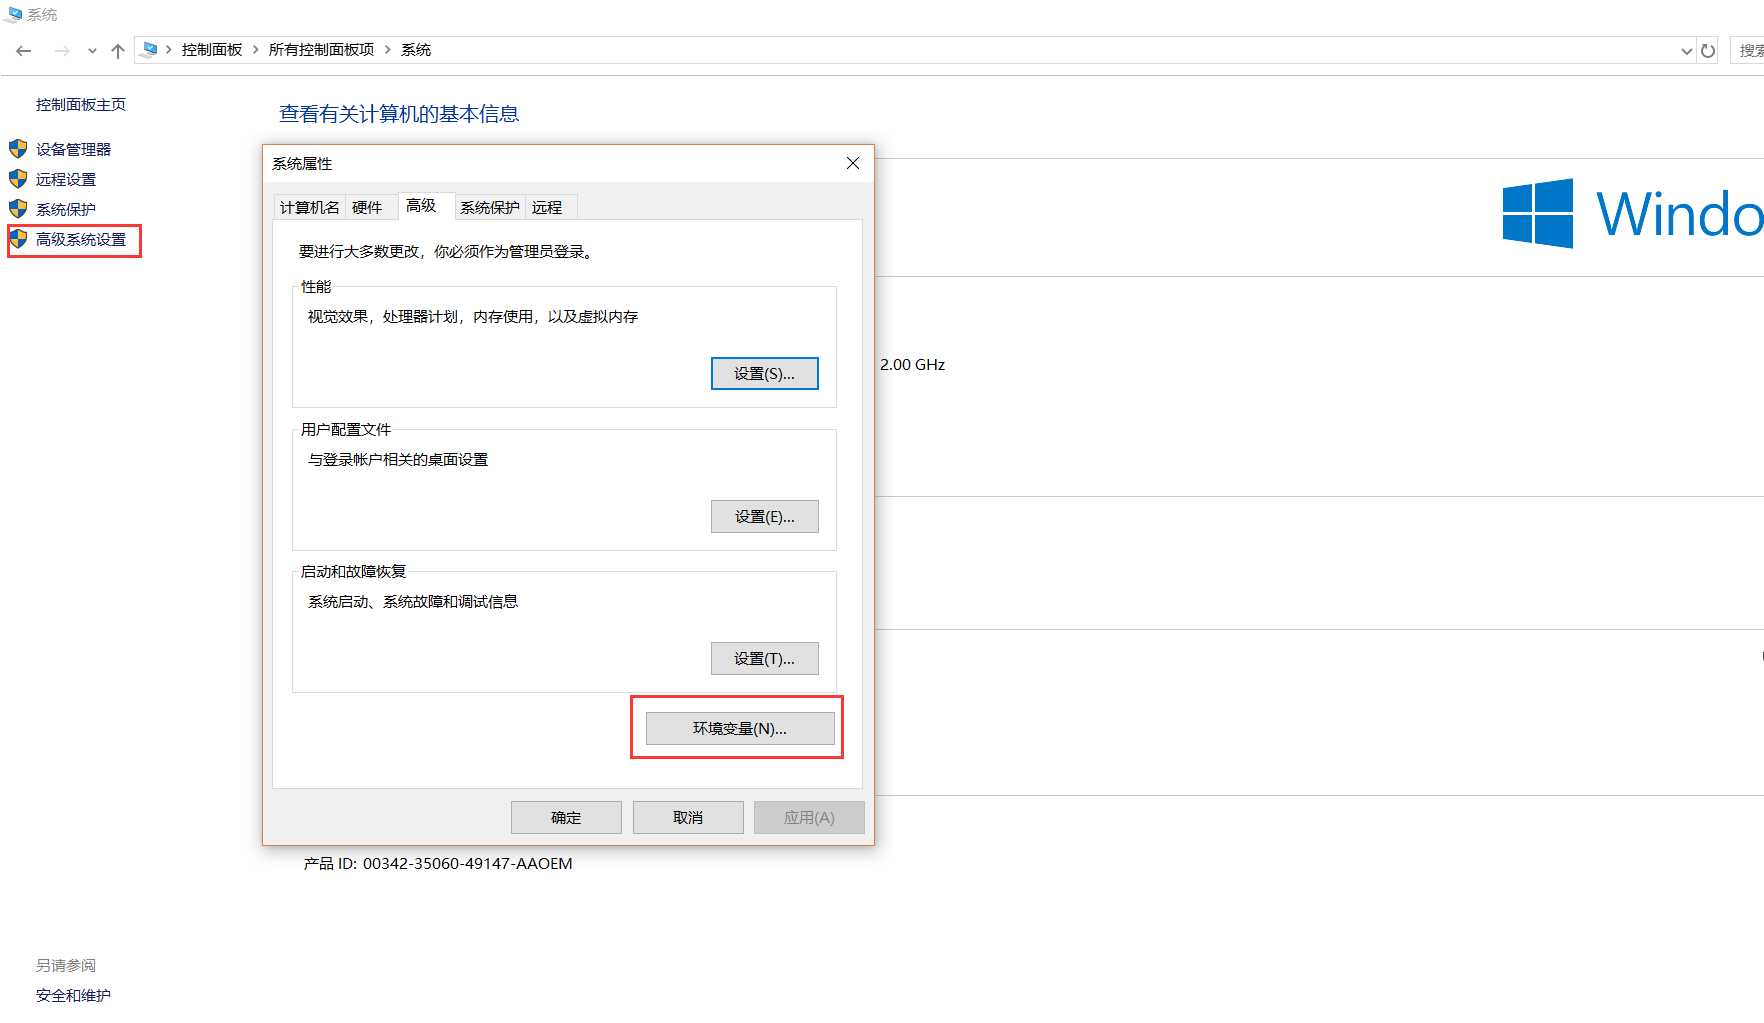Click 产品 ID: 00342-35060-49147-AAOEM text
Image resolution: width=1764 pixels, height=1023 pixels.
coord(438,864)
